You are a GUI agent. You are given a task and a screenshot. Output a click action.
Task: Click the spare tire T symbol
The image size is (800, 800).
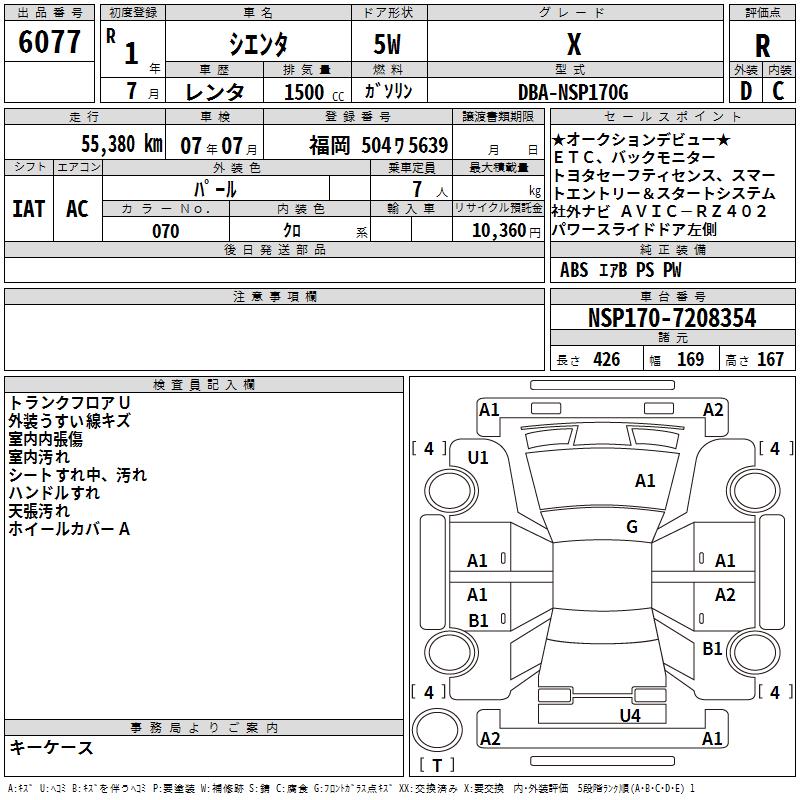[437, 766]
